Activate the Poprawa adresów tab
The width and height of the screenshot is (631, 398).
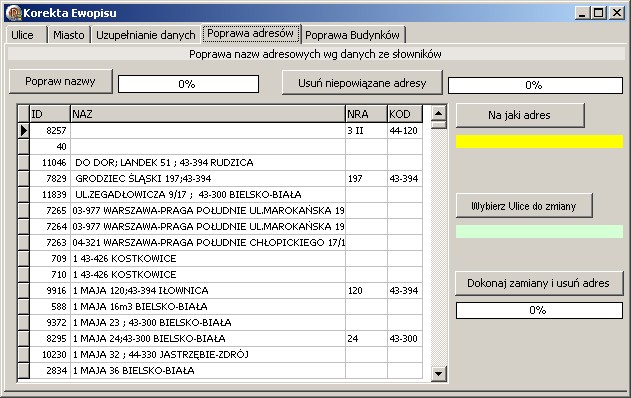click(x=250, y=33)
